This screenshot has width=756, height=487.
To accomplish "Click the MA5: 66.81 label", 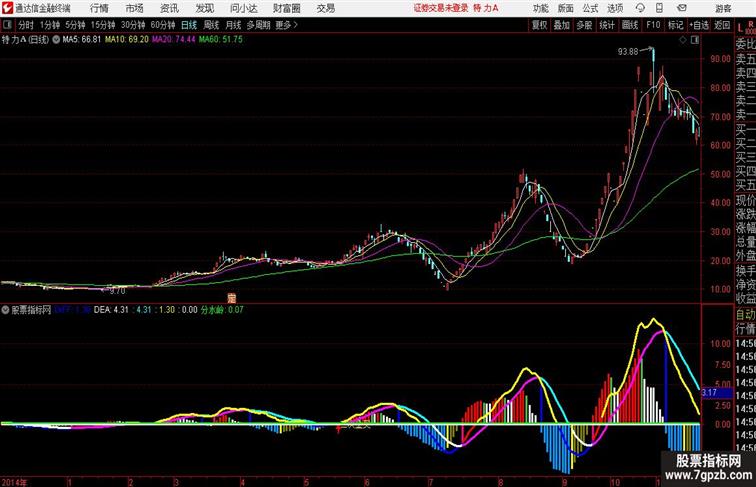I will click(81, 40).
